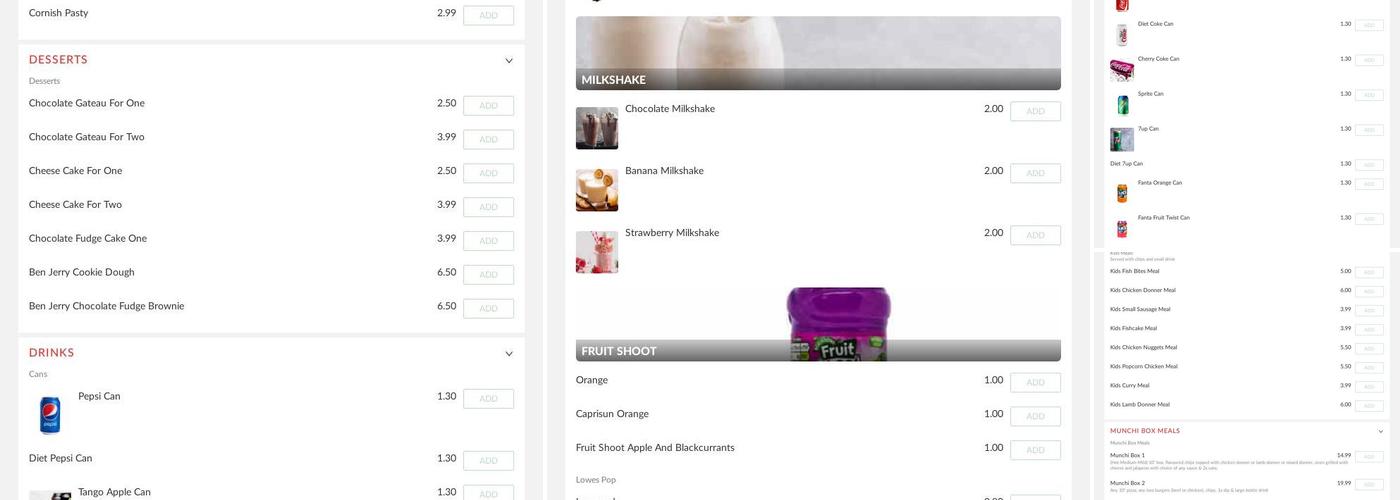Add Banana Milkshake to order
1400x500 pixels.
click(1035, 174)
